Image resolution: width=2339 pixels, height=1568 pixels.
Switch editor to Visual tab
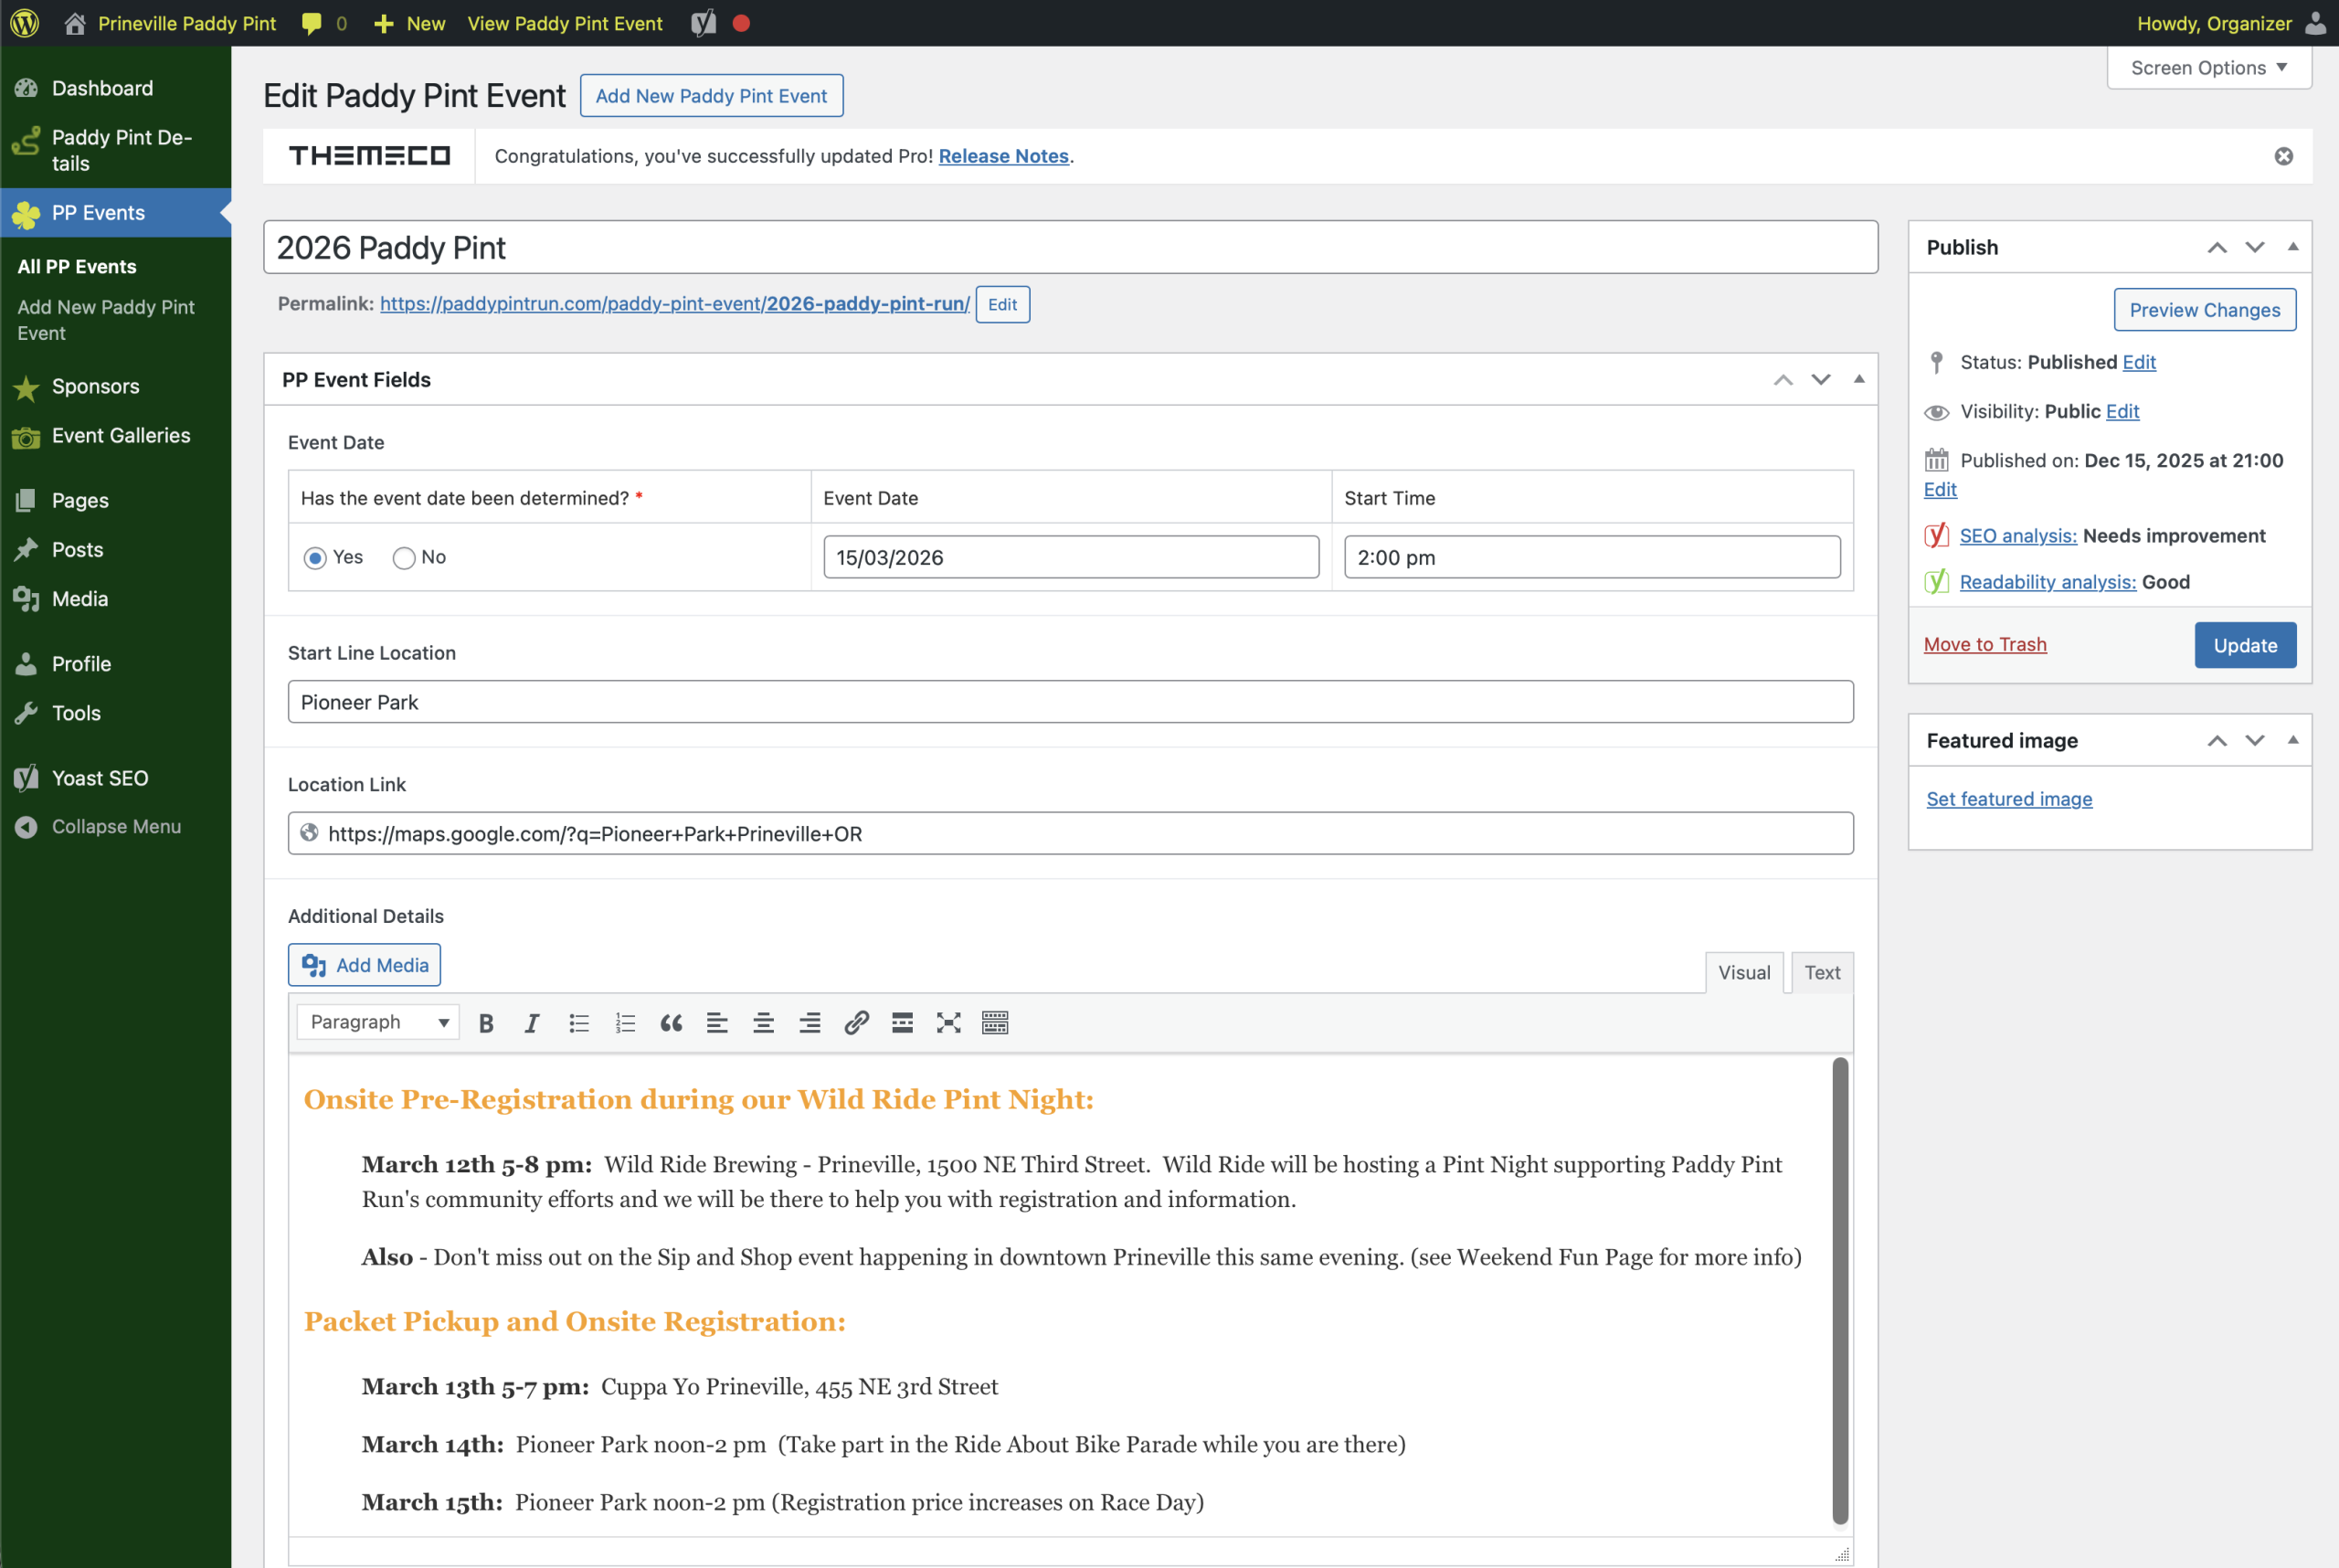(1744, 972)
